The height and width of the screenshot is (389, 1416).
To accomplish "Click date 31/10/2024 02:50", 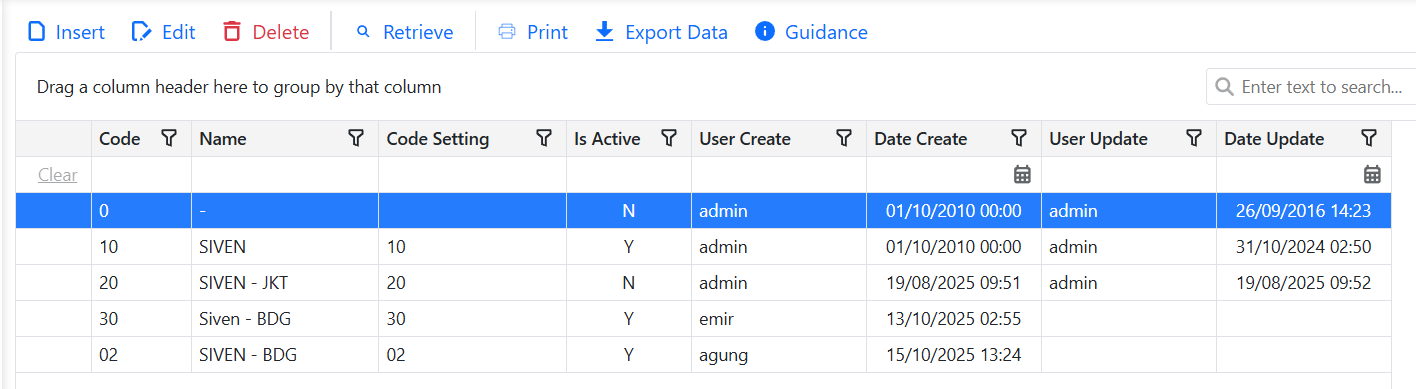I will [1304, 247].
